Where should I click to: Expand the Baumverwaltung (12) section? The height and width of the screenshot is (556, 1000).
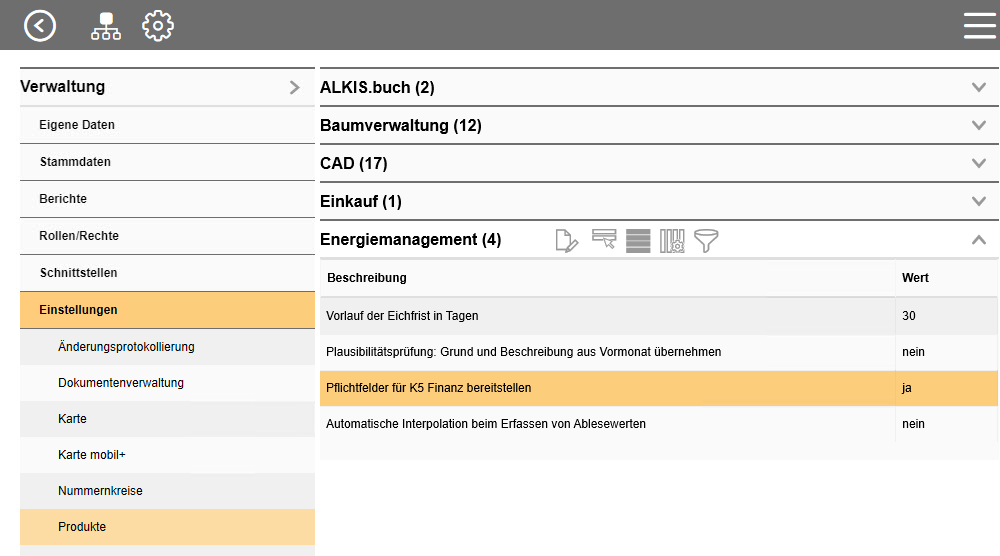coord(978,126)
